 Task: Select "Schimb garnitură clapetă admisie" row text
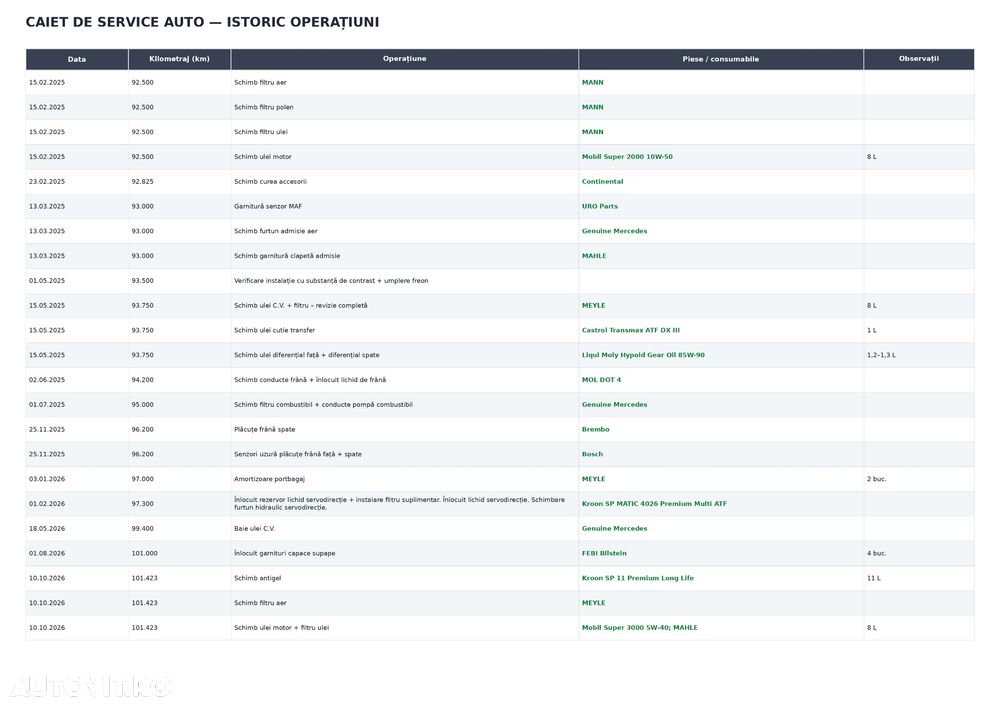tap(287, 256)
